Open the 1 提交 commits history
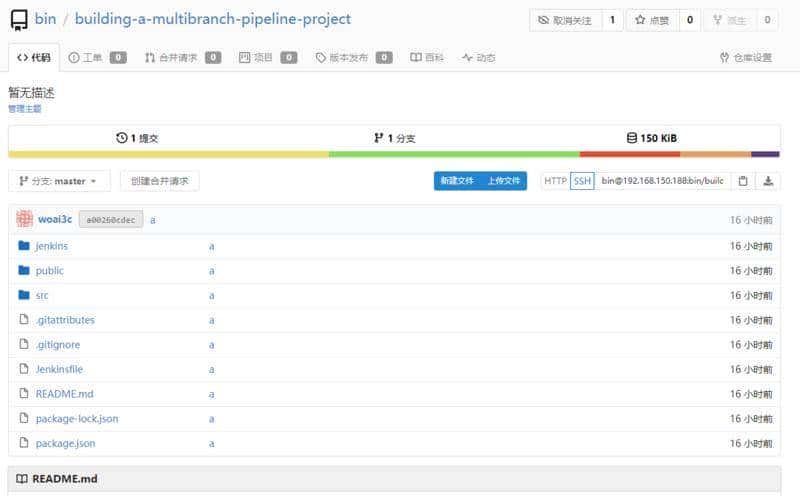The height and width of the screenshot is (496, 800). 137,138
